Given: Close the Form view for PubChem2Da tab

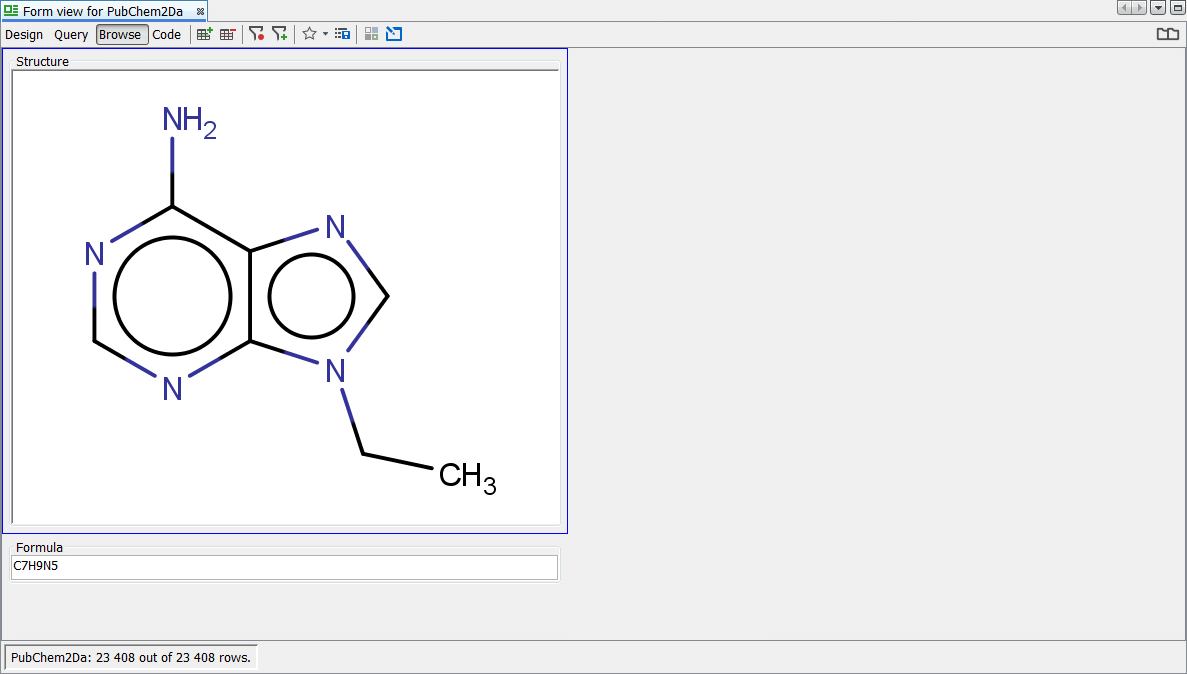Looking at the screenshot, I should click(200, 11).
